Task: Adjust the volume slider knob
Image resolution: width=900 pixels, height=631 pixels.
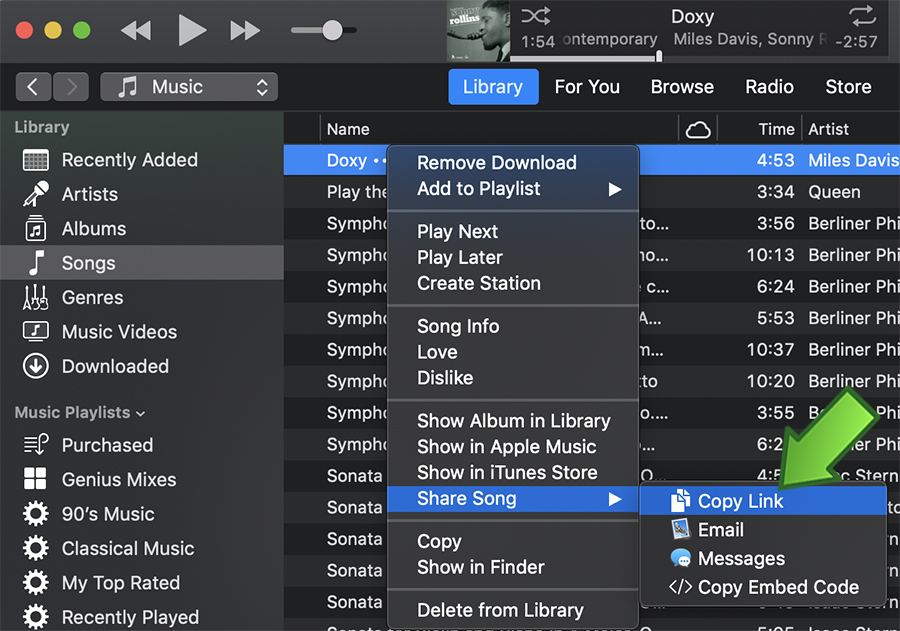Action: pyautogui.click(x=332, y=30)
